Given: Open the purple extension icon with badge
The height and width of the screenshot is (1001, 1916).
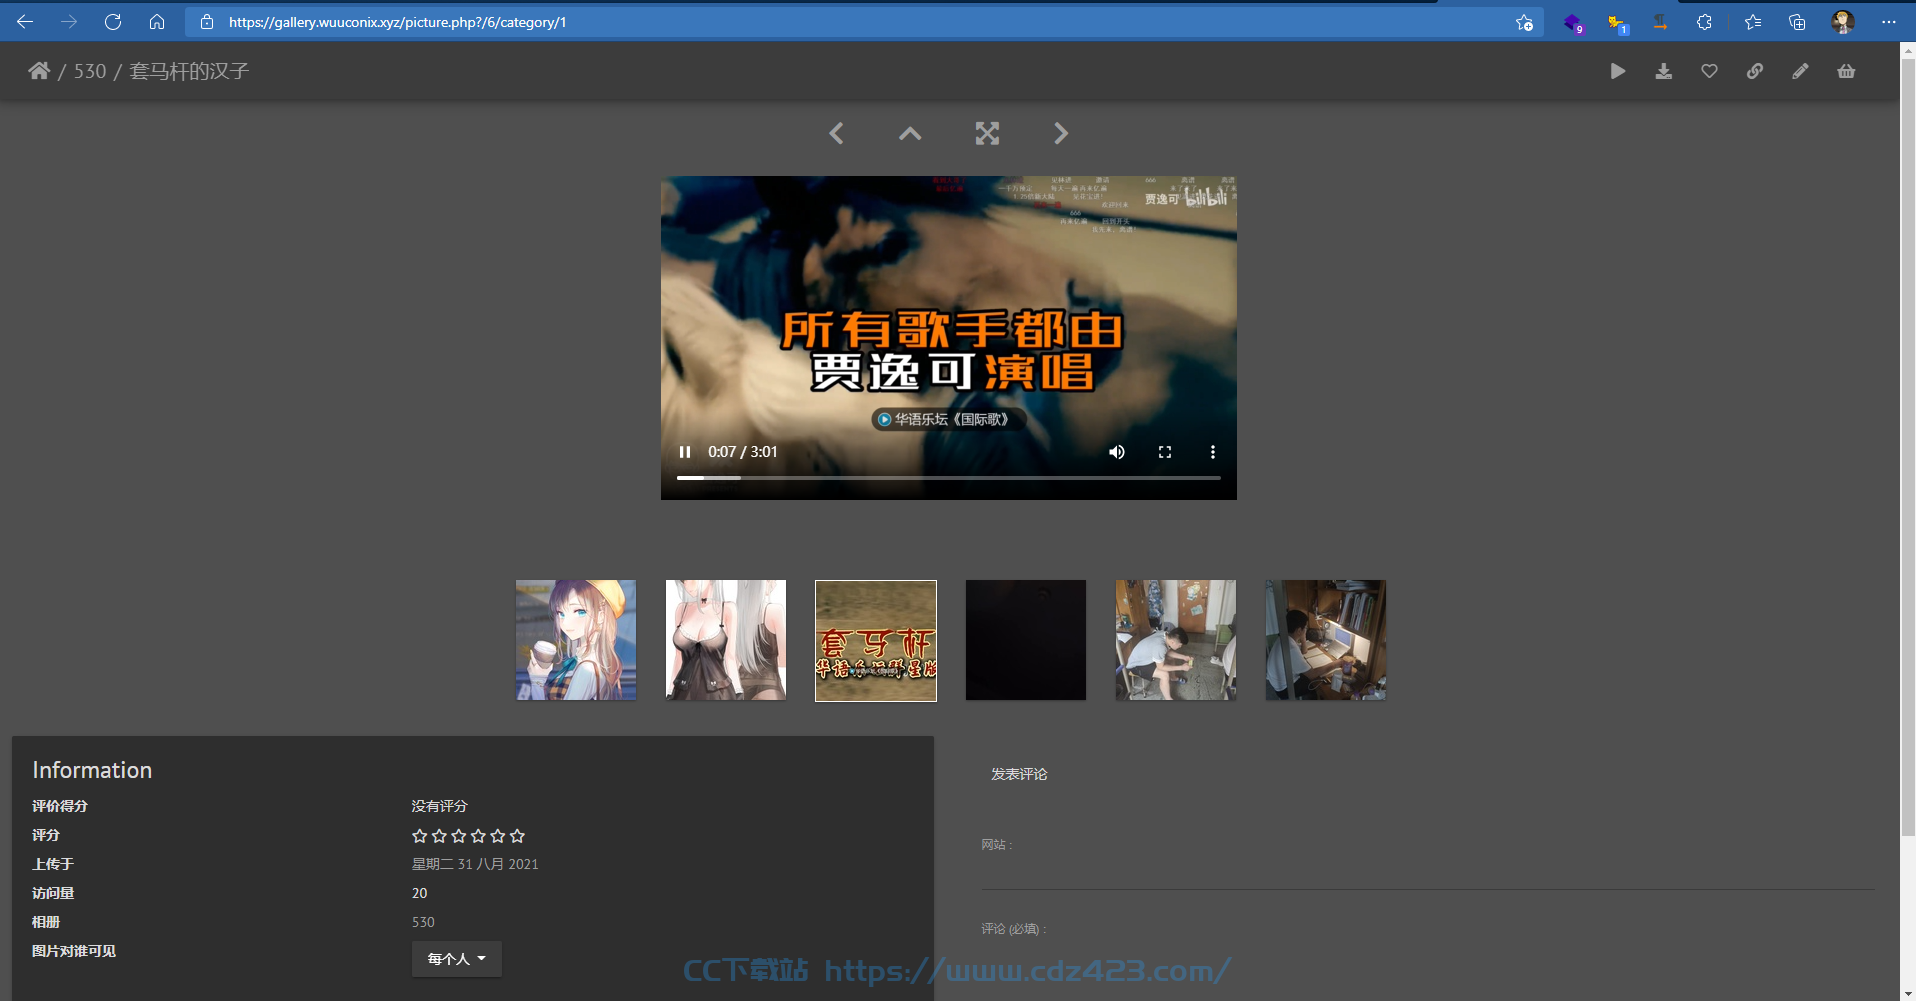Looking at the screenshot, I should 1573,23.
